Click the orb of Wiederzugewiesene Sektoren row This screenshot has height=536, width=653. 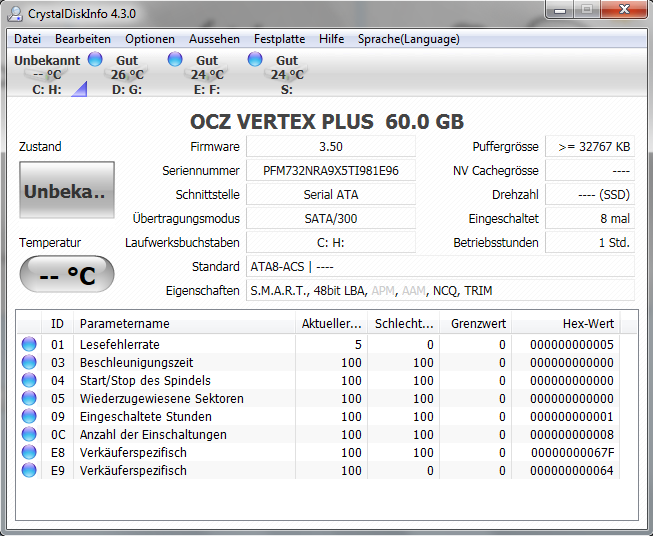click(x=29, y=398)
